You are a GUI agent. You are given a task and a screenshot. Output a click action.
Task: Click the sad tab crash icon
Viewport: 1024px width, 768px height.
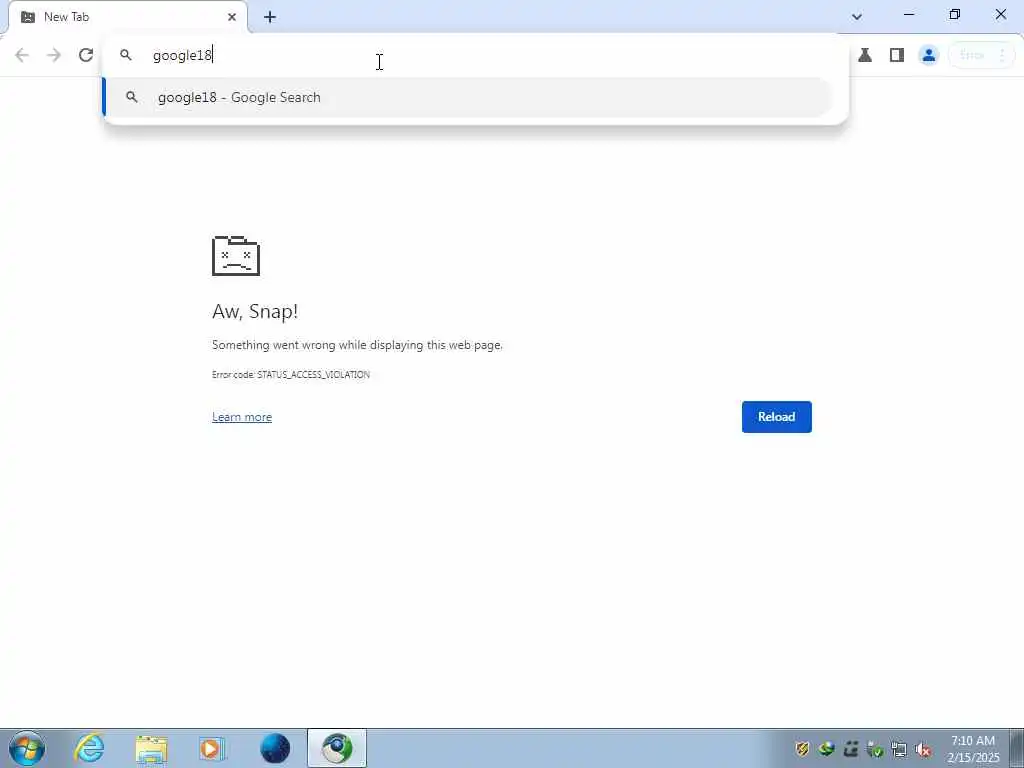coord(236,255)
